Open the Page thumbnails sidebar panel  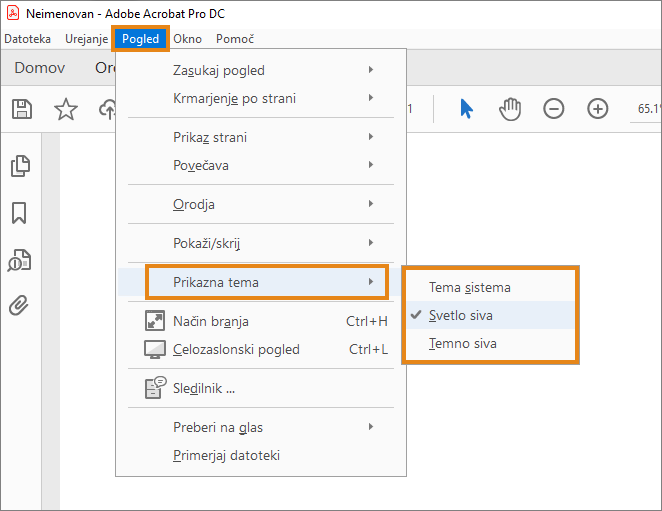point(19,166)
